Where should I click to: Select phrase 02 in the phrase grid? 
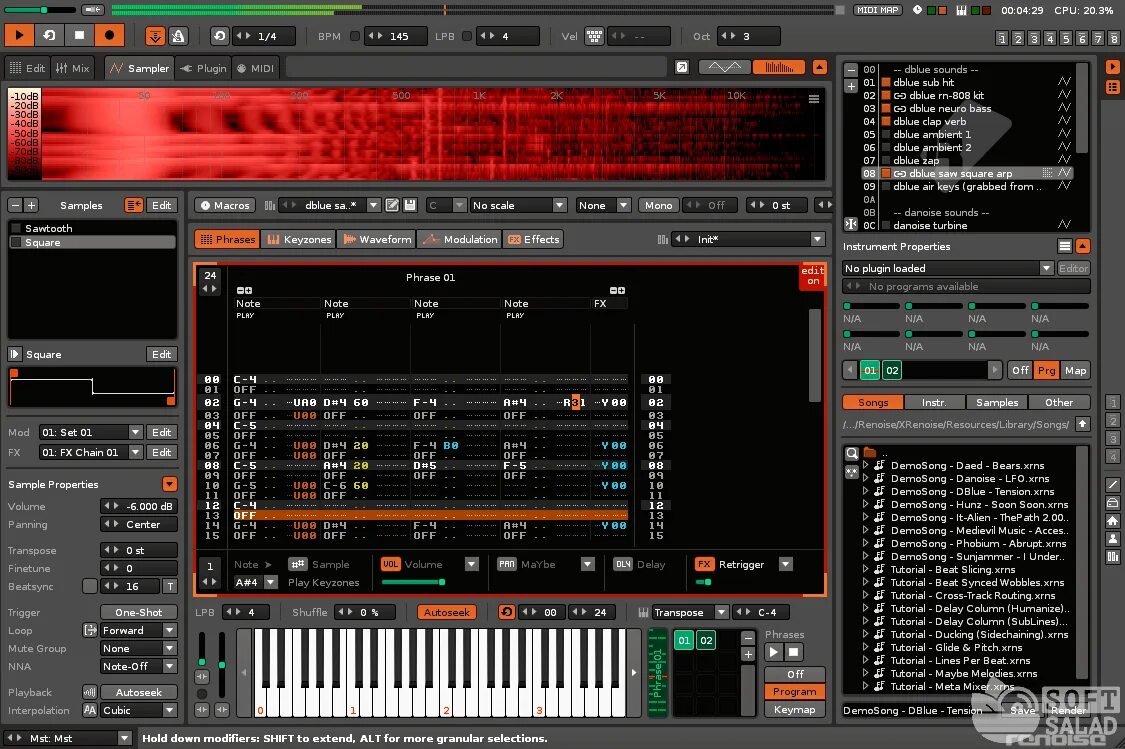[706, 641]
